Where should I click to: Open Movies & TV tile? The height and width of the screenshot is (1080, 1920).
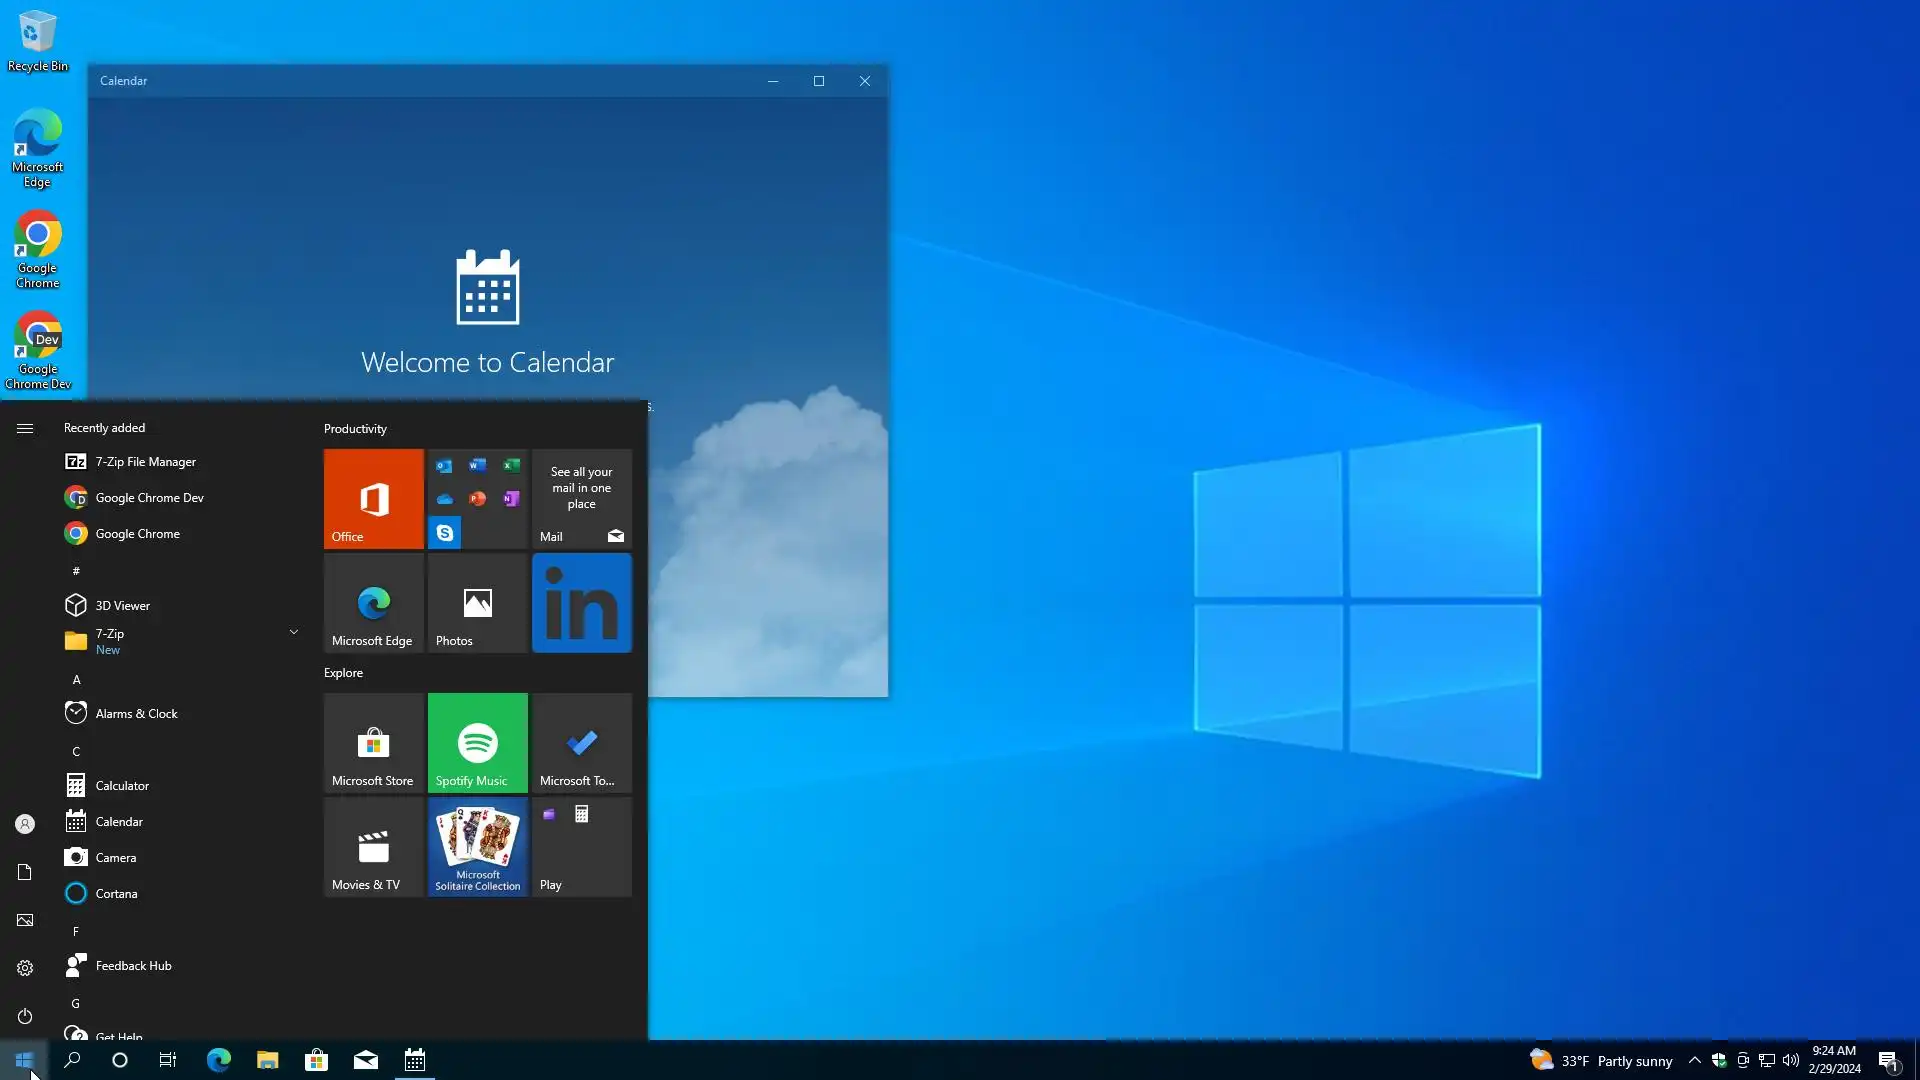tap(373, 846)
